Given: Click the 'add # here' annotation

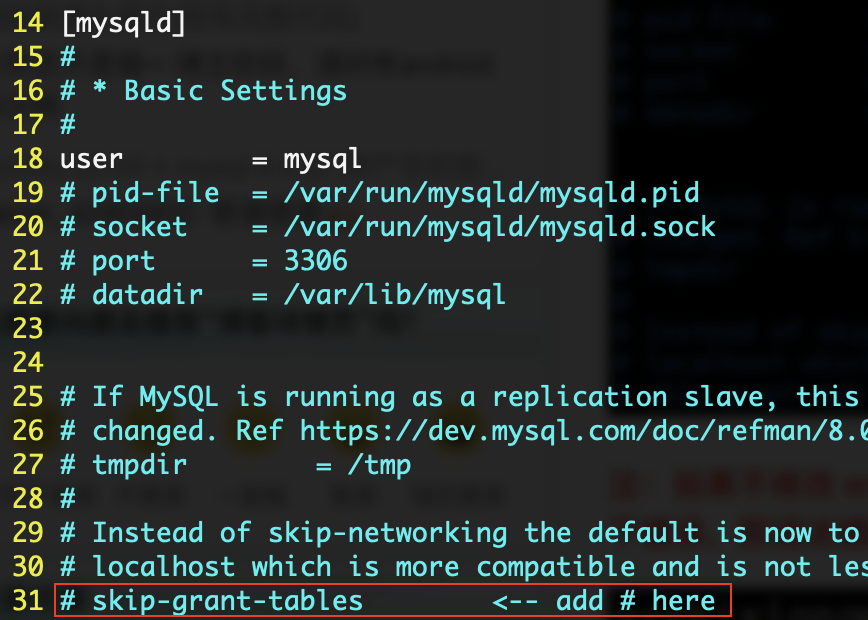Looking at the screenshot, I should pyautogui.click(x=636, y=601).
